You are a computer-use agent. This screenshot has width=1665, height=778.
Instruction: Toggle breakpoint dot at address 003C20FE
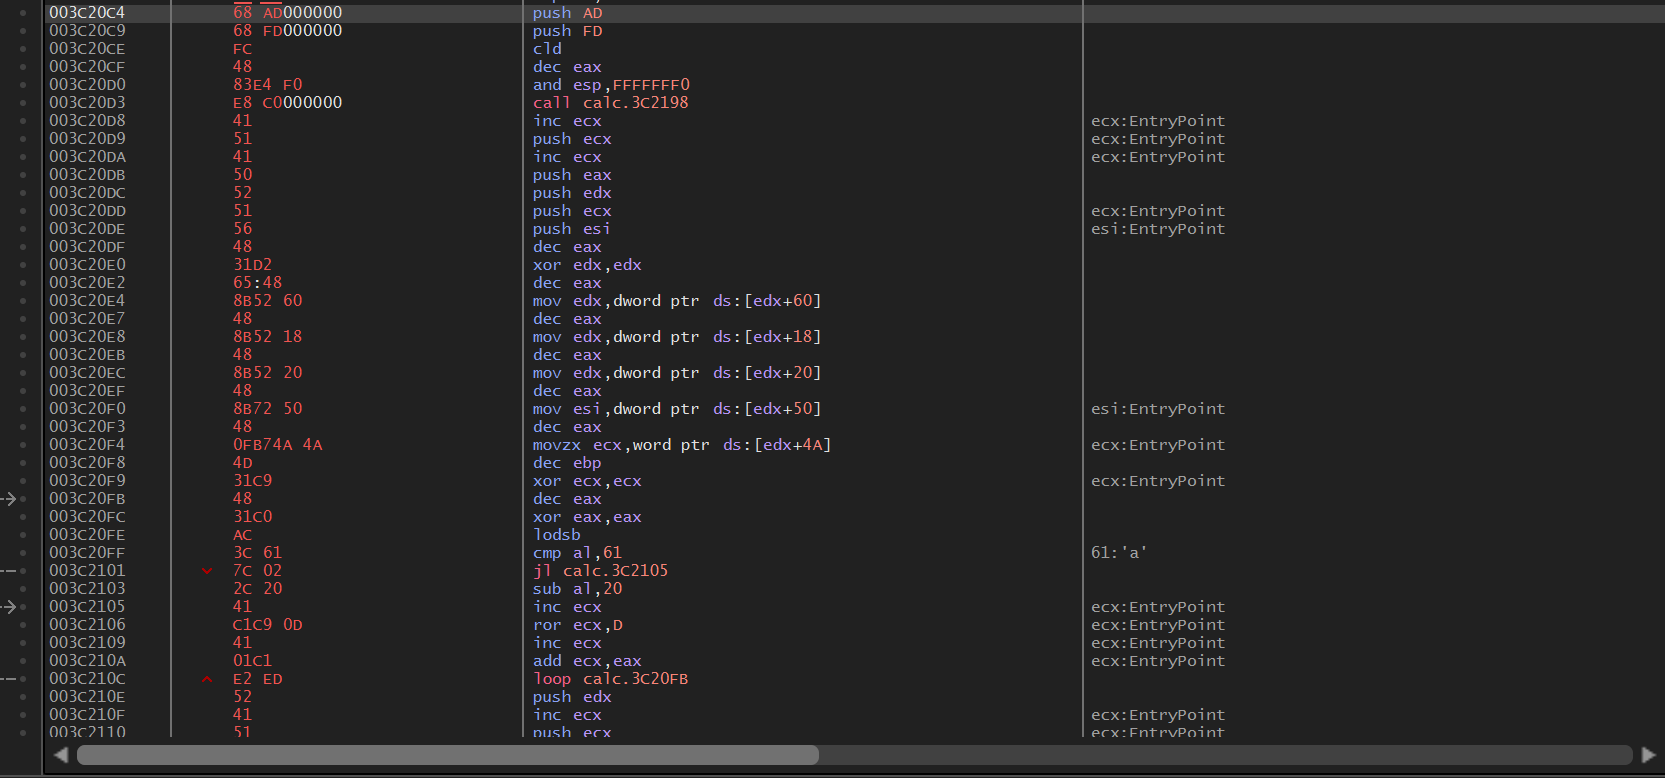[23, 535]
